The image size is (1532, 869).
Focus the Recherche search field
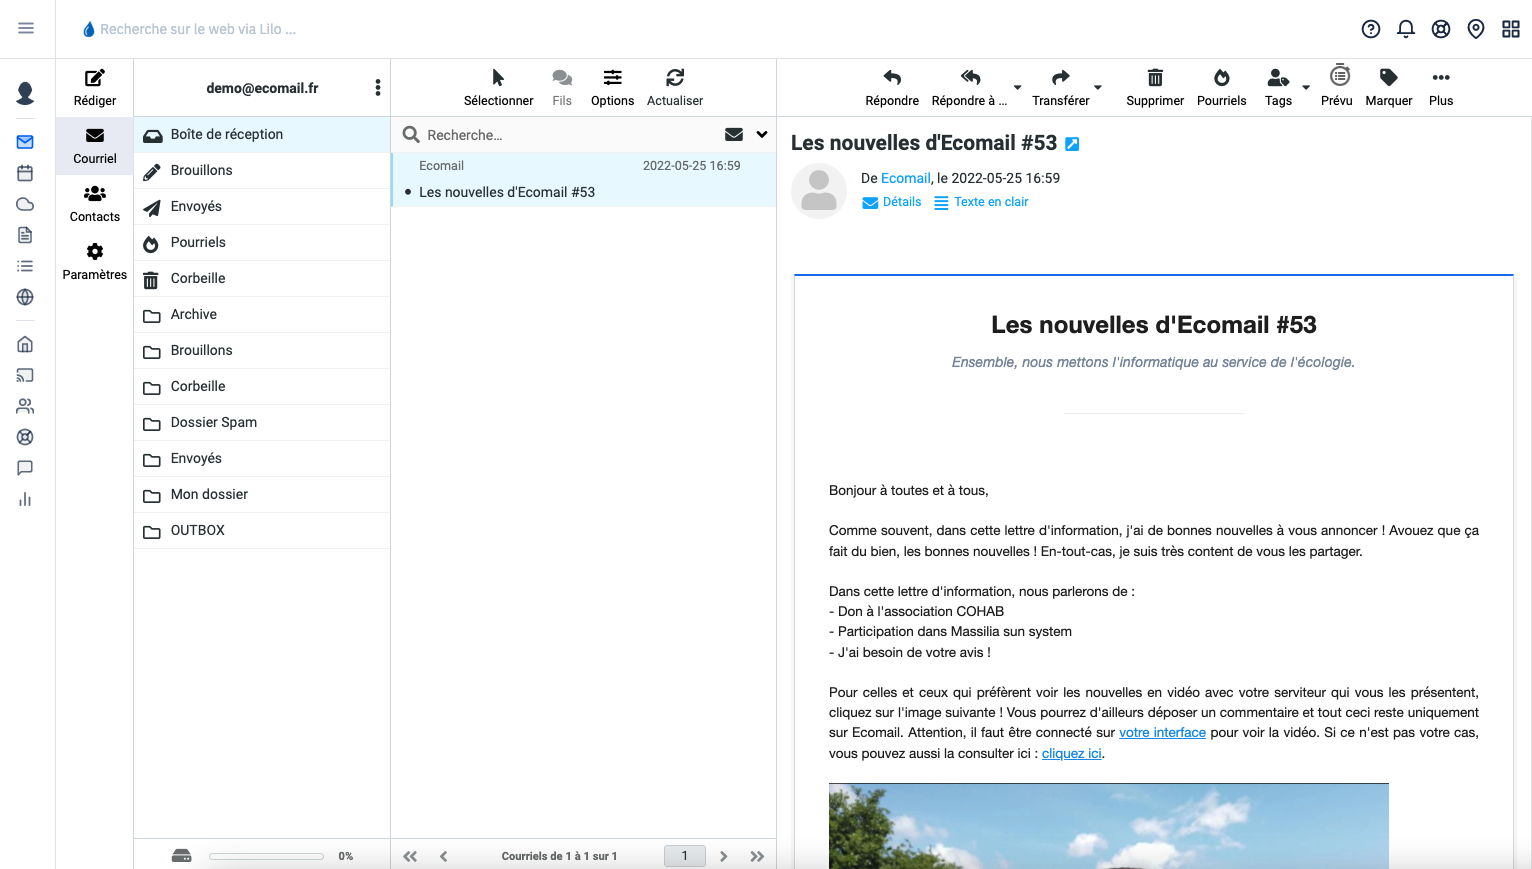point(570,135)
